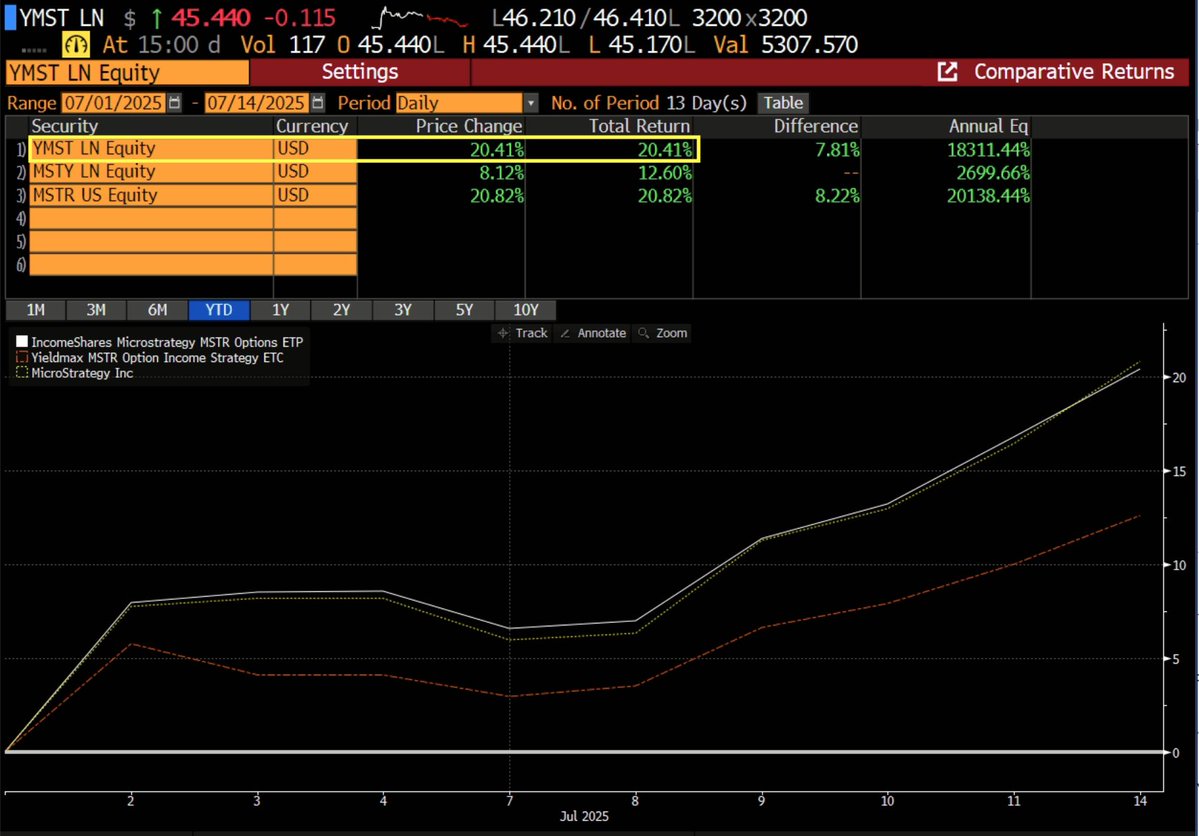The image size is (1199, 836).
Task: Click YMST price change value 20.41%
Action: (497, 150)
